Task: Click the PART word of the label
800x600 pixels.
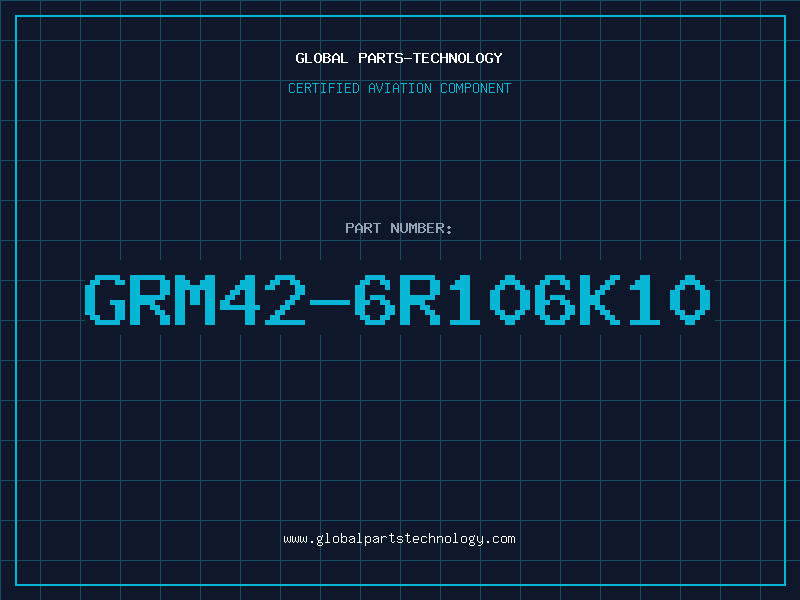Action: (x=363, y=228)
